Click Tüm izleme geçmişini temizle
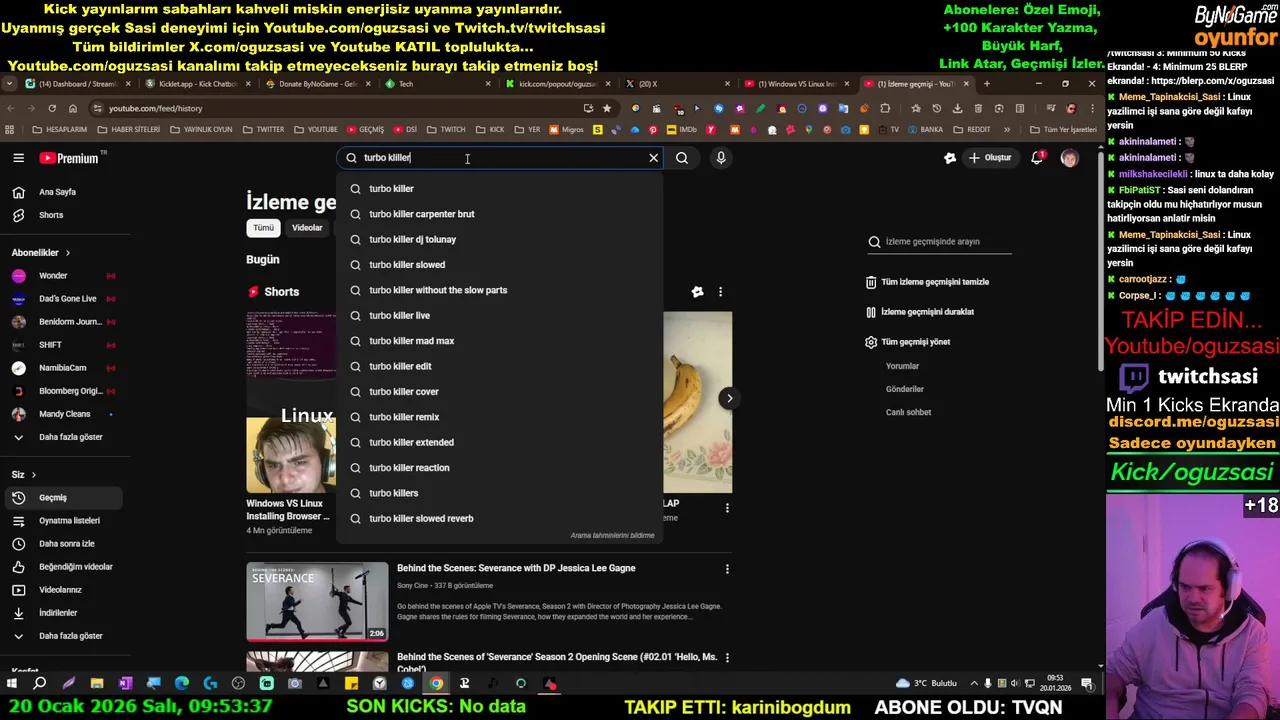 click(927, 282)
